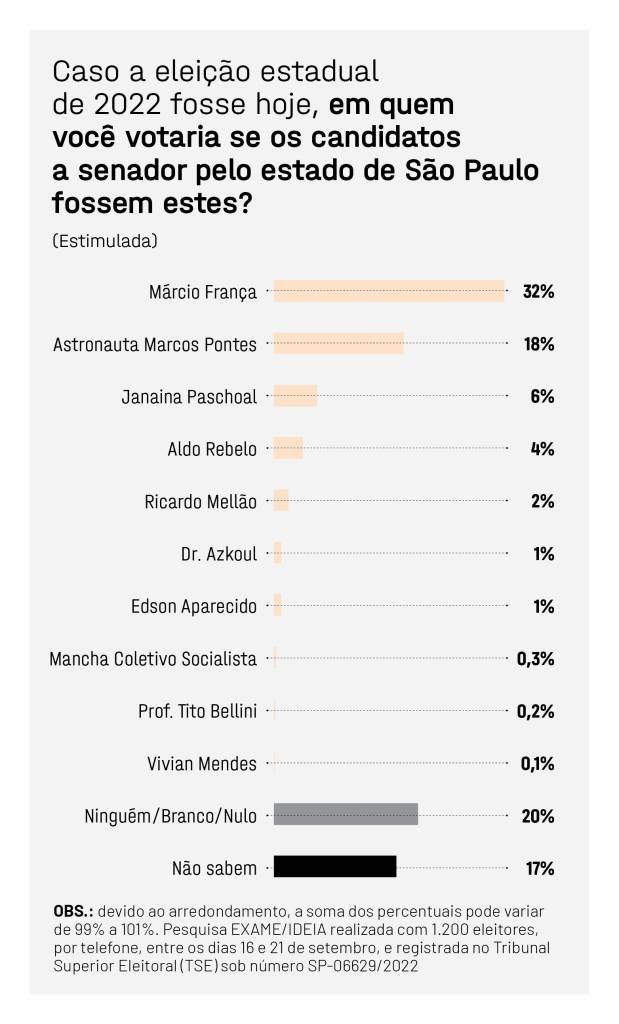
Task: Click the Edson Aparecido label
Action: click(x=194, y=606)
